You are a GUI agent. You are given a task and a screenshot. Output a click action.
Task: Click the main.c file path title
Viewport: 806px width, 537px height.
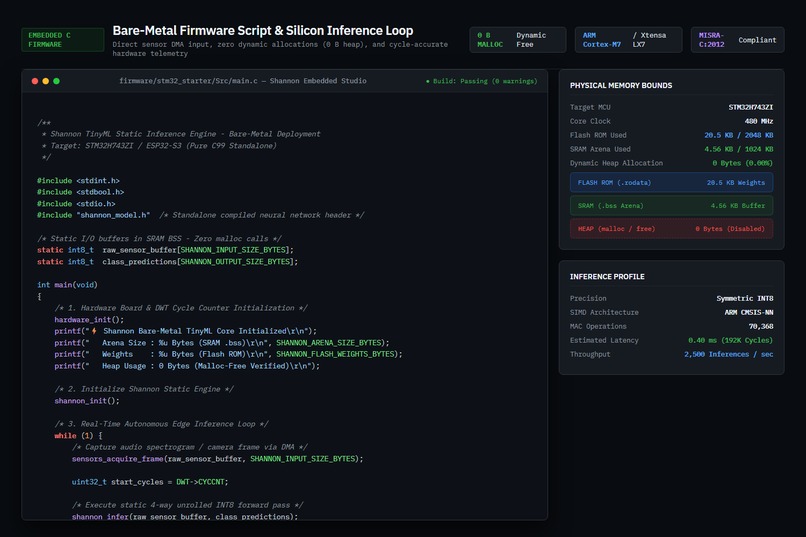[x=243, y=81]
